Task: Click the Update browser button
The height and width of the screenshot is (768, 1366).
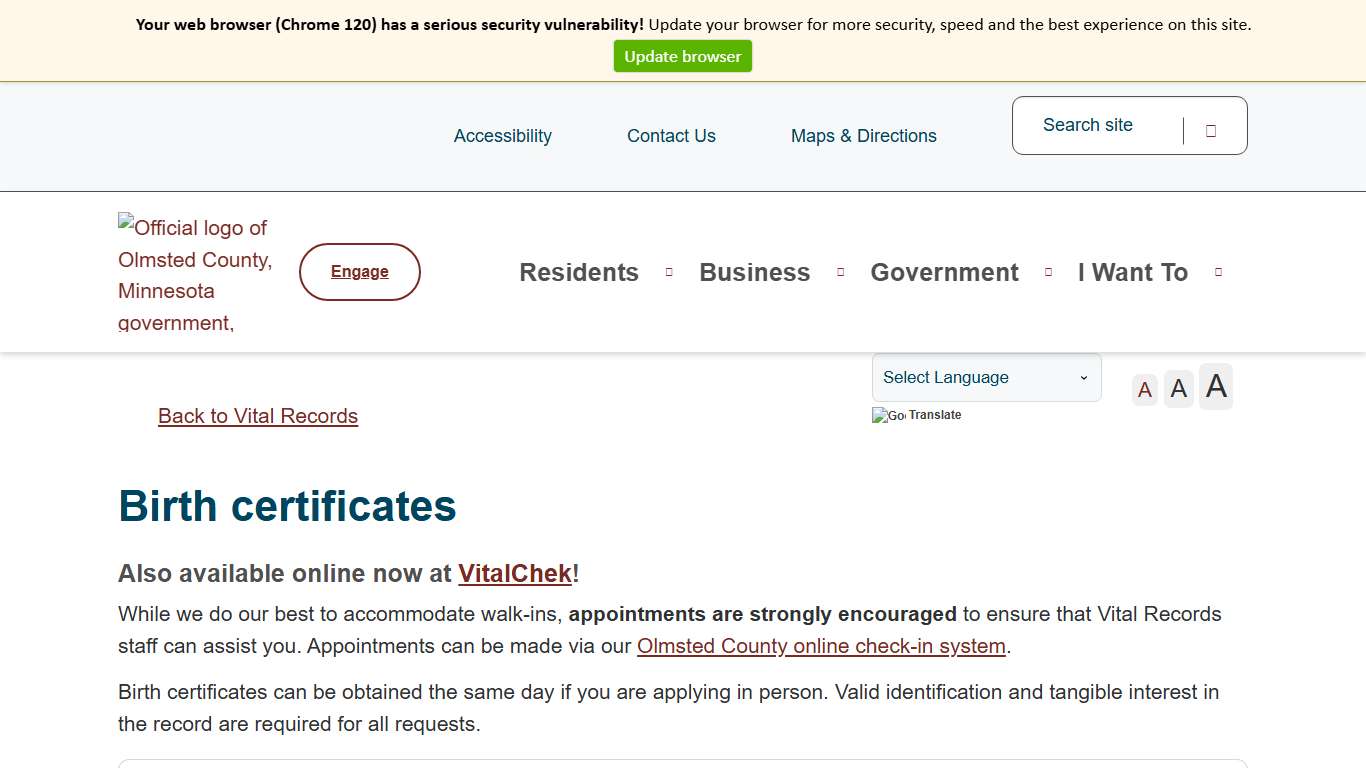Action: (x=683, y=57)
